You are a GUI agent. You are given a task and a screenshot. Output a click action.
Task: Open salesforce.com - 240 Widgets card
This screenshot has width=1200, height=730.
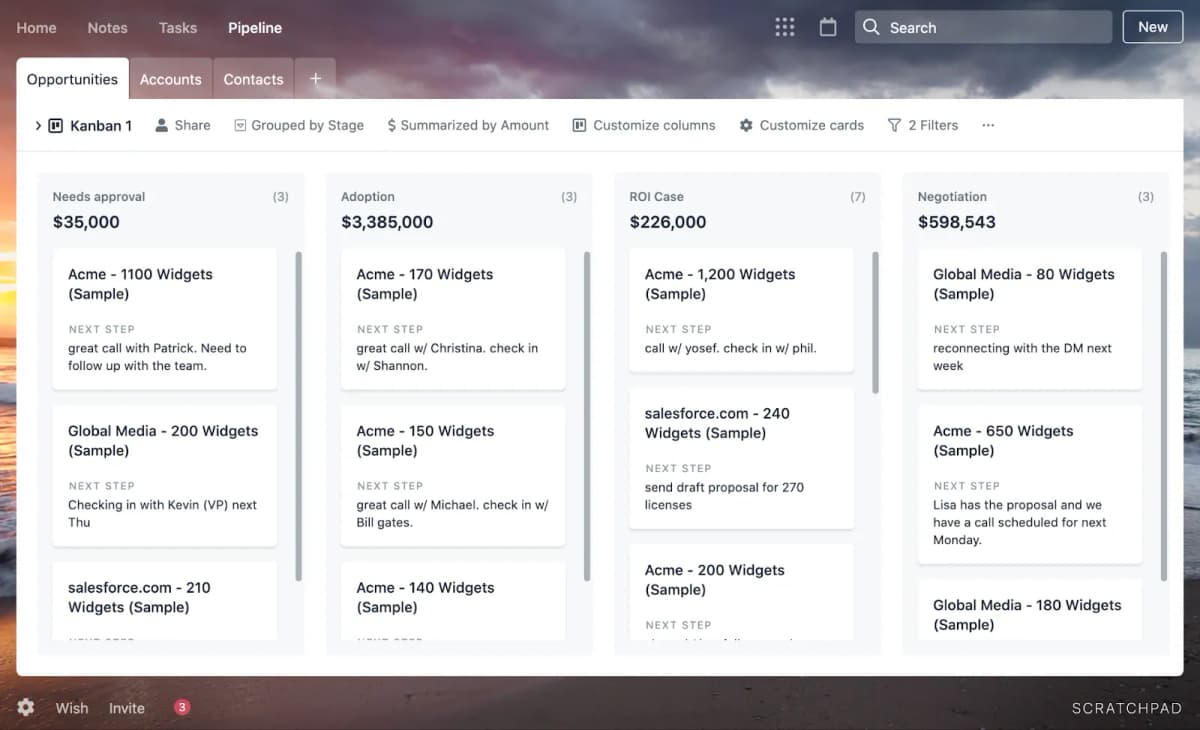pyautogui.click(x=741, y=458)
